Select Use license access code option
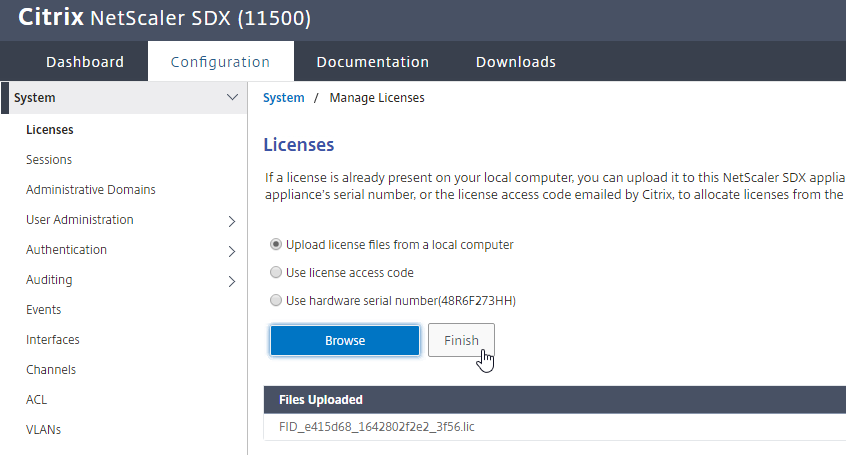The image size is (846, 455). tap(276, 273)
